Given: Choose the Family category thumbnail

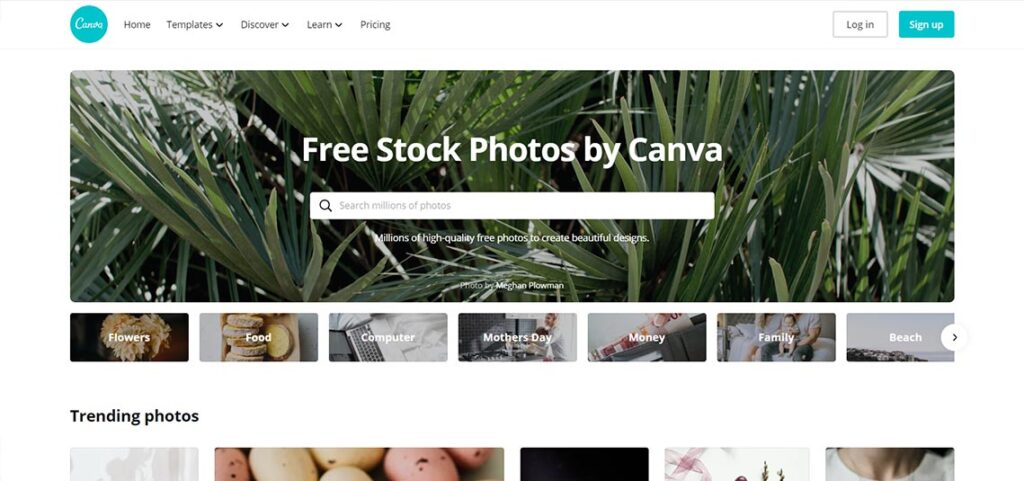Looking at the screenshot, I should coord(776,337).
